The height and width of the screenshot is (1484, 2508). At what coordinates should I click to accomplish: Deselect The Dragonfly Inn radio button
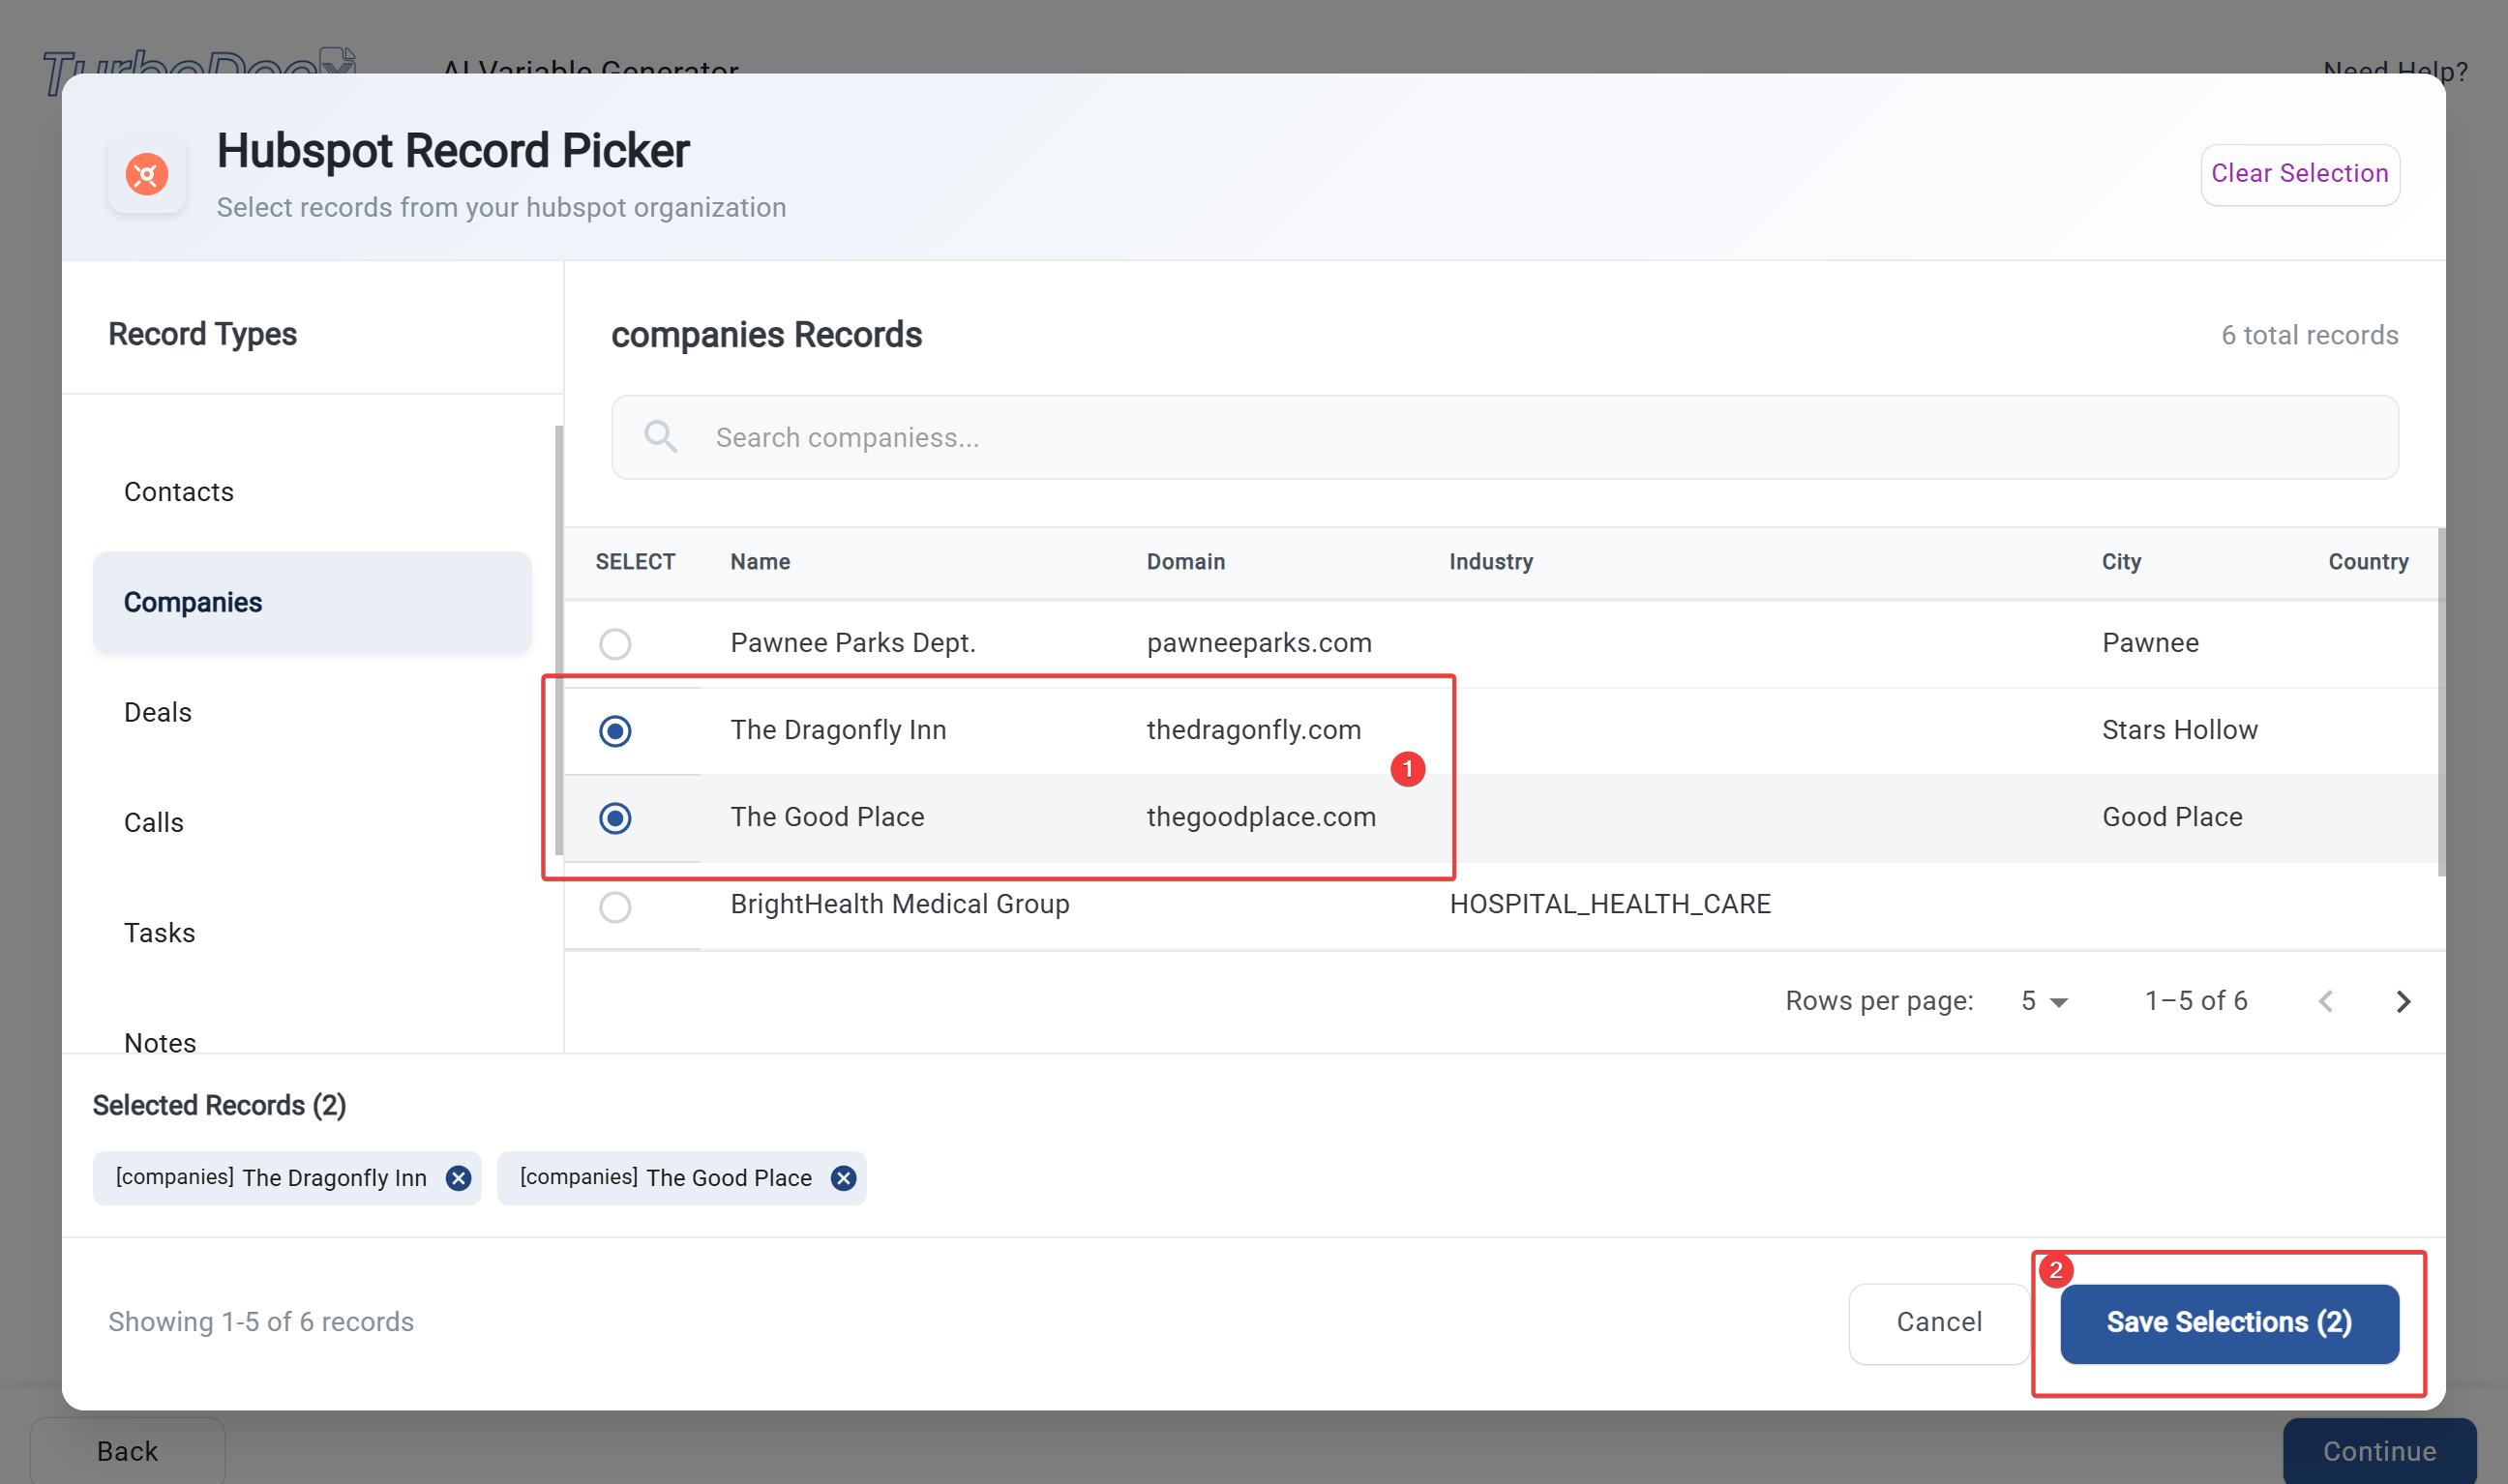615,731
